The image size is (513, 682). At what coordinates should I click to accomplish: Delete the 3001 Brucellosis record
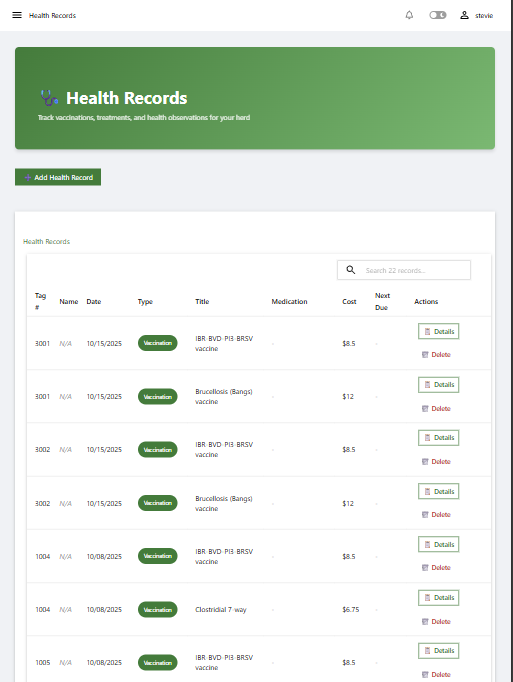click(x=436, y=408)
